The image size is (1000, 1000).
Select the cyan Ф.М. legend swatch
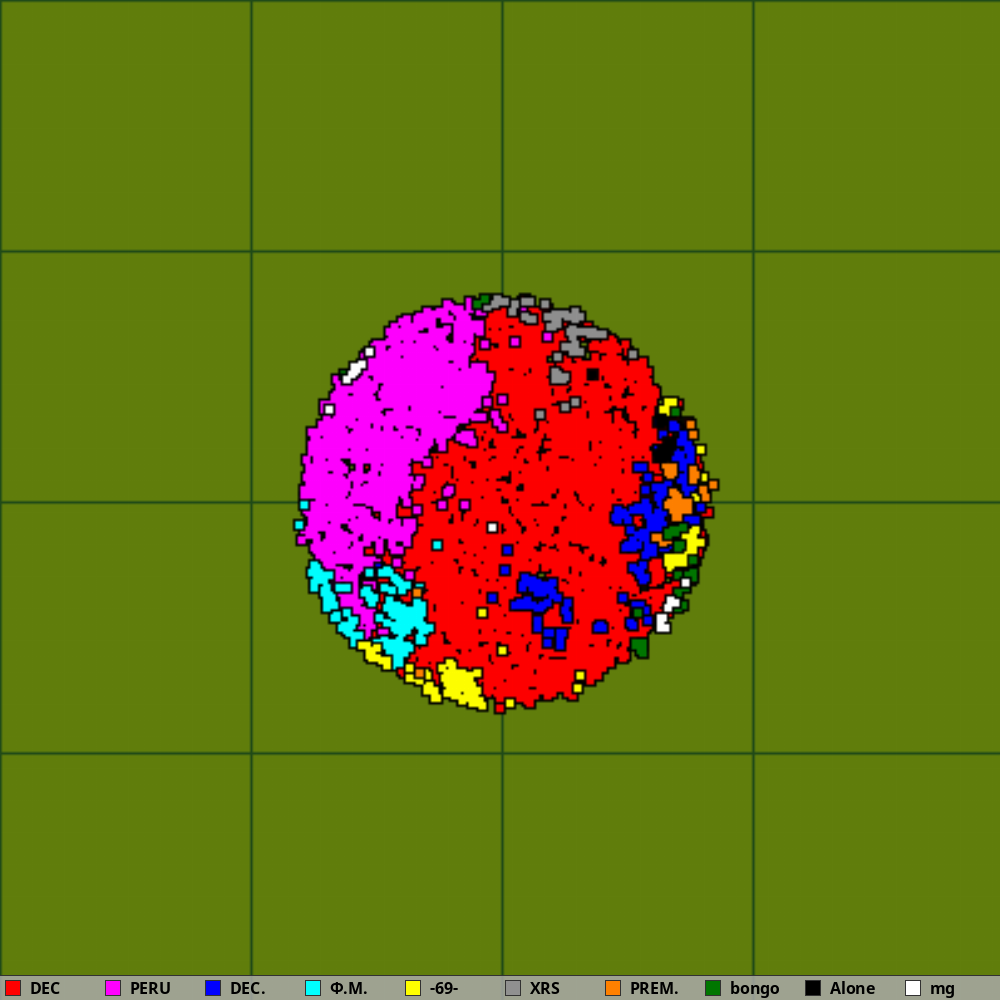coord(313,988)
